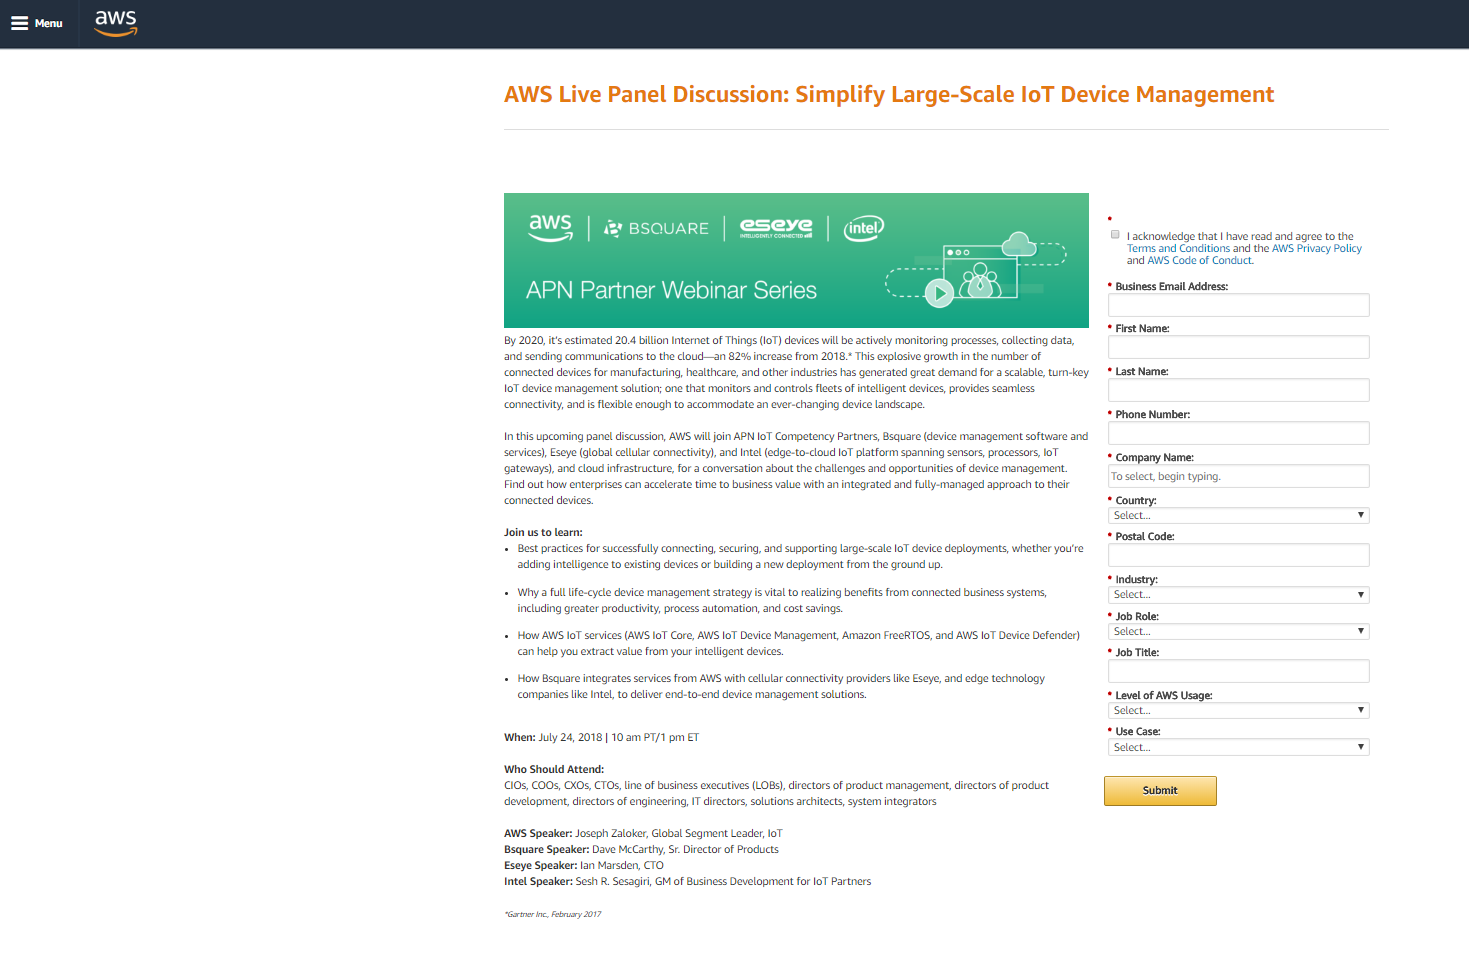Image resolution: width=1469 pixels, height=967 pixels.
Task: Click the 'Intel Speaker:' line
Action: point(687,882)
